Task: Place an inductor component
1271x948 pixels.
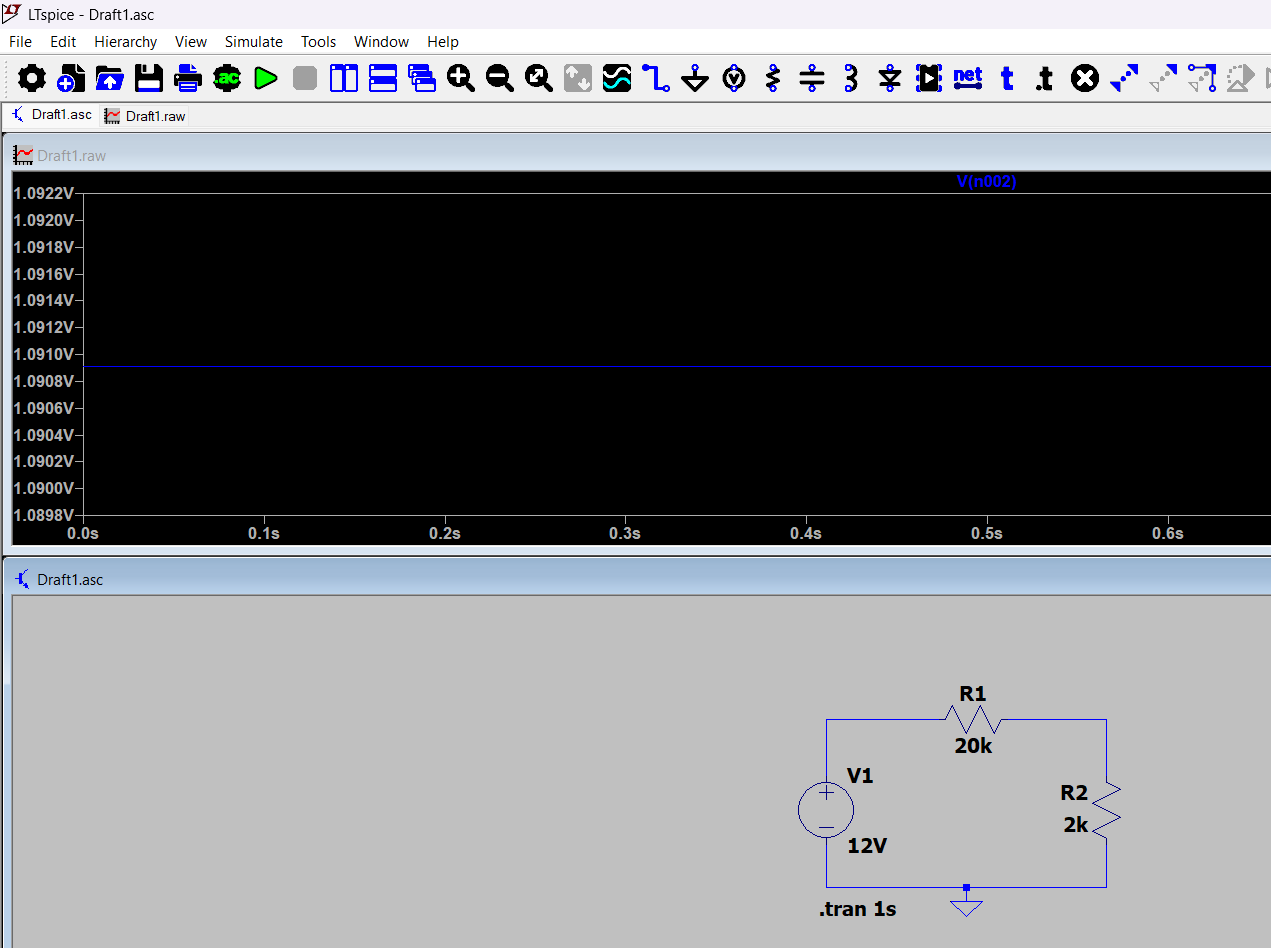Action: point(851,78)
